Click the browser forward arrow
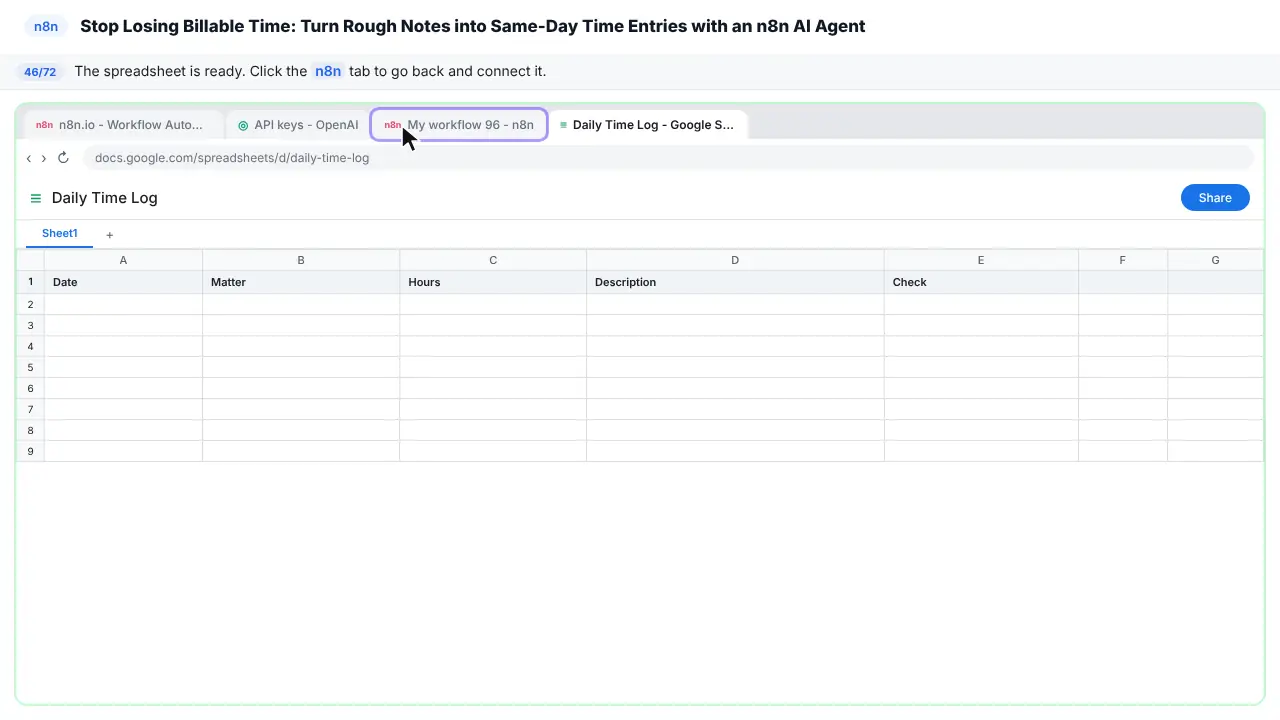The width and height of the screenshot is (1280, 720). [44, 158]
